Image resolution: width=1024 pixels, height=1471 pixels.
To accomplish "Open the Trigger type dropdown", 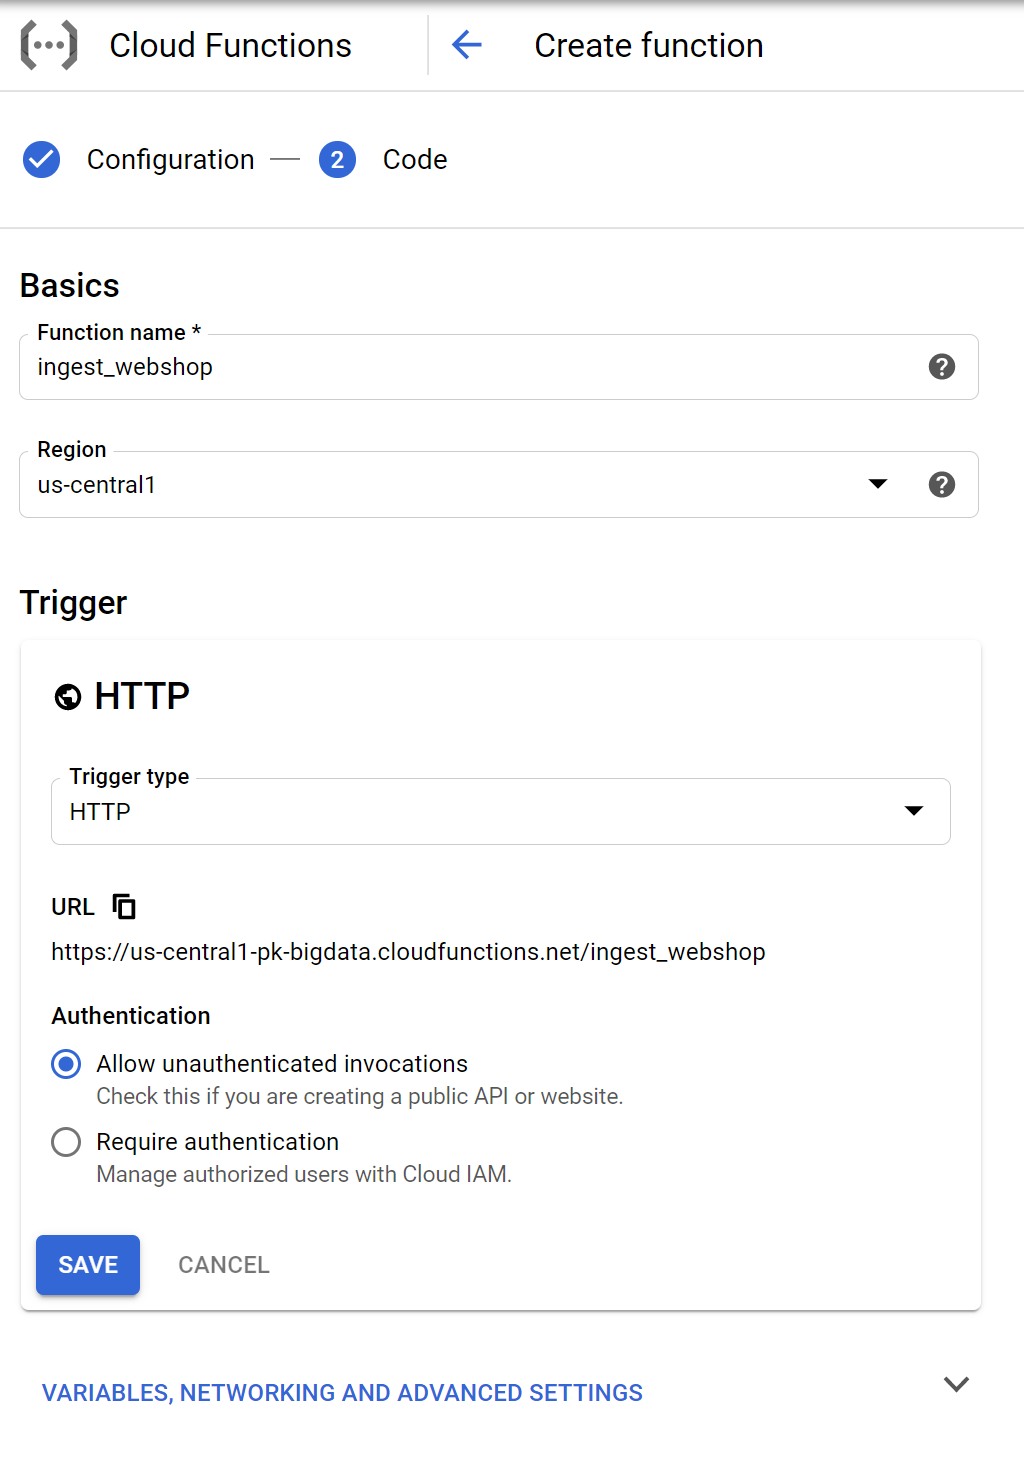I will click(500, 811).
